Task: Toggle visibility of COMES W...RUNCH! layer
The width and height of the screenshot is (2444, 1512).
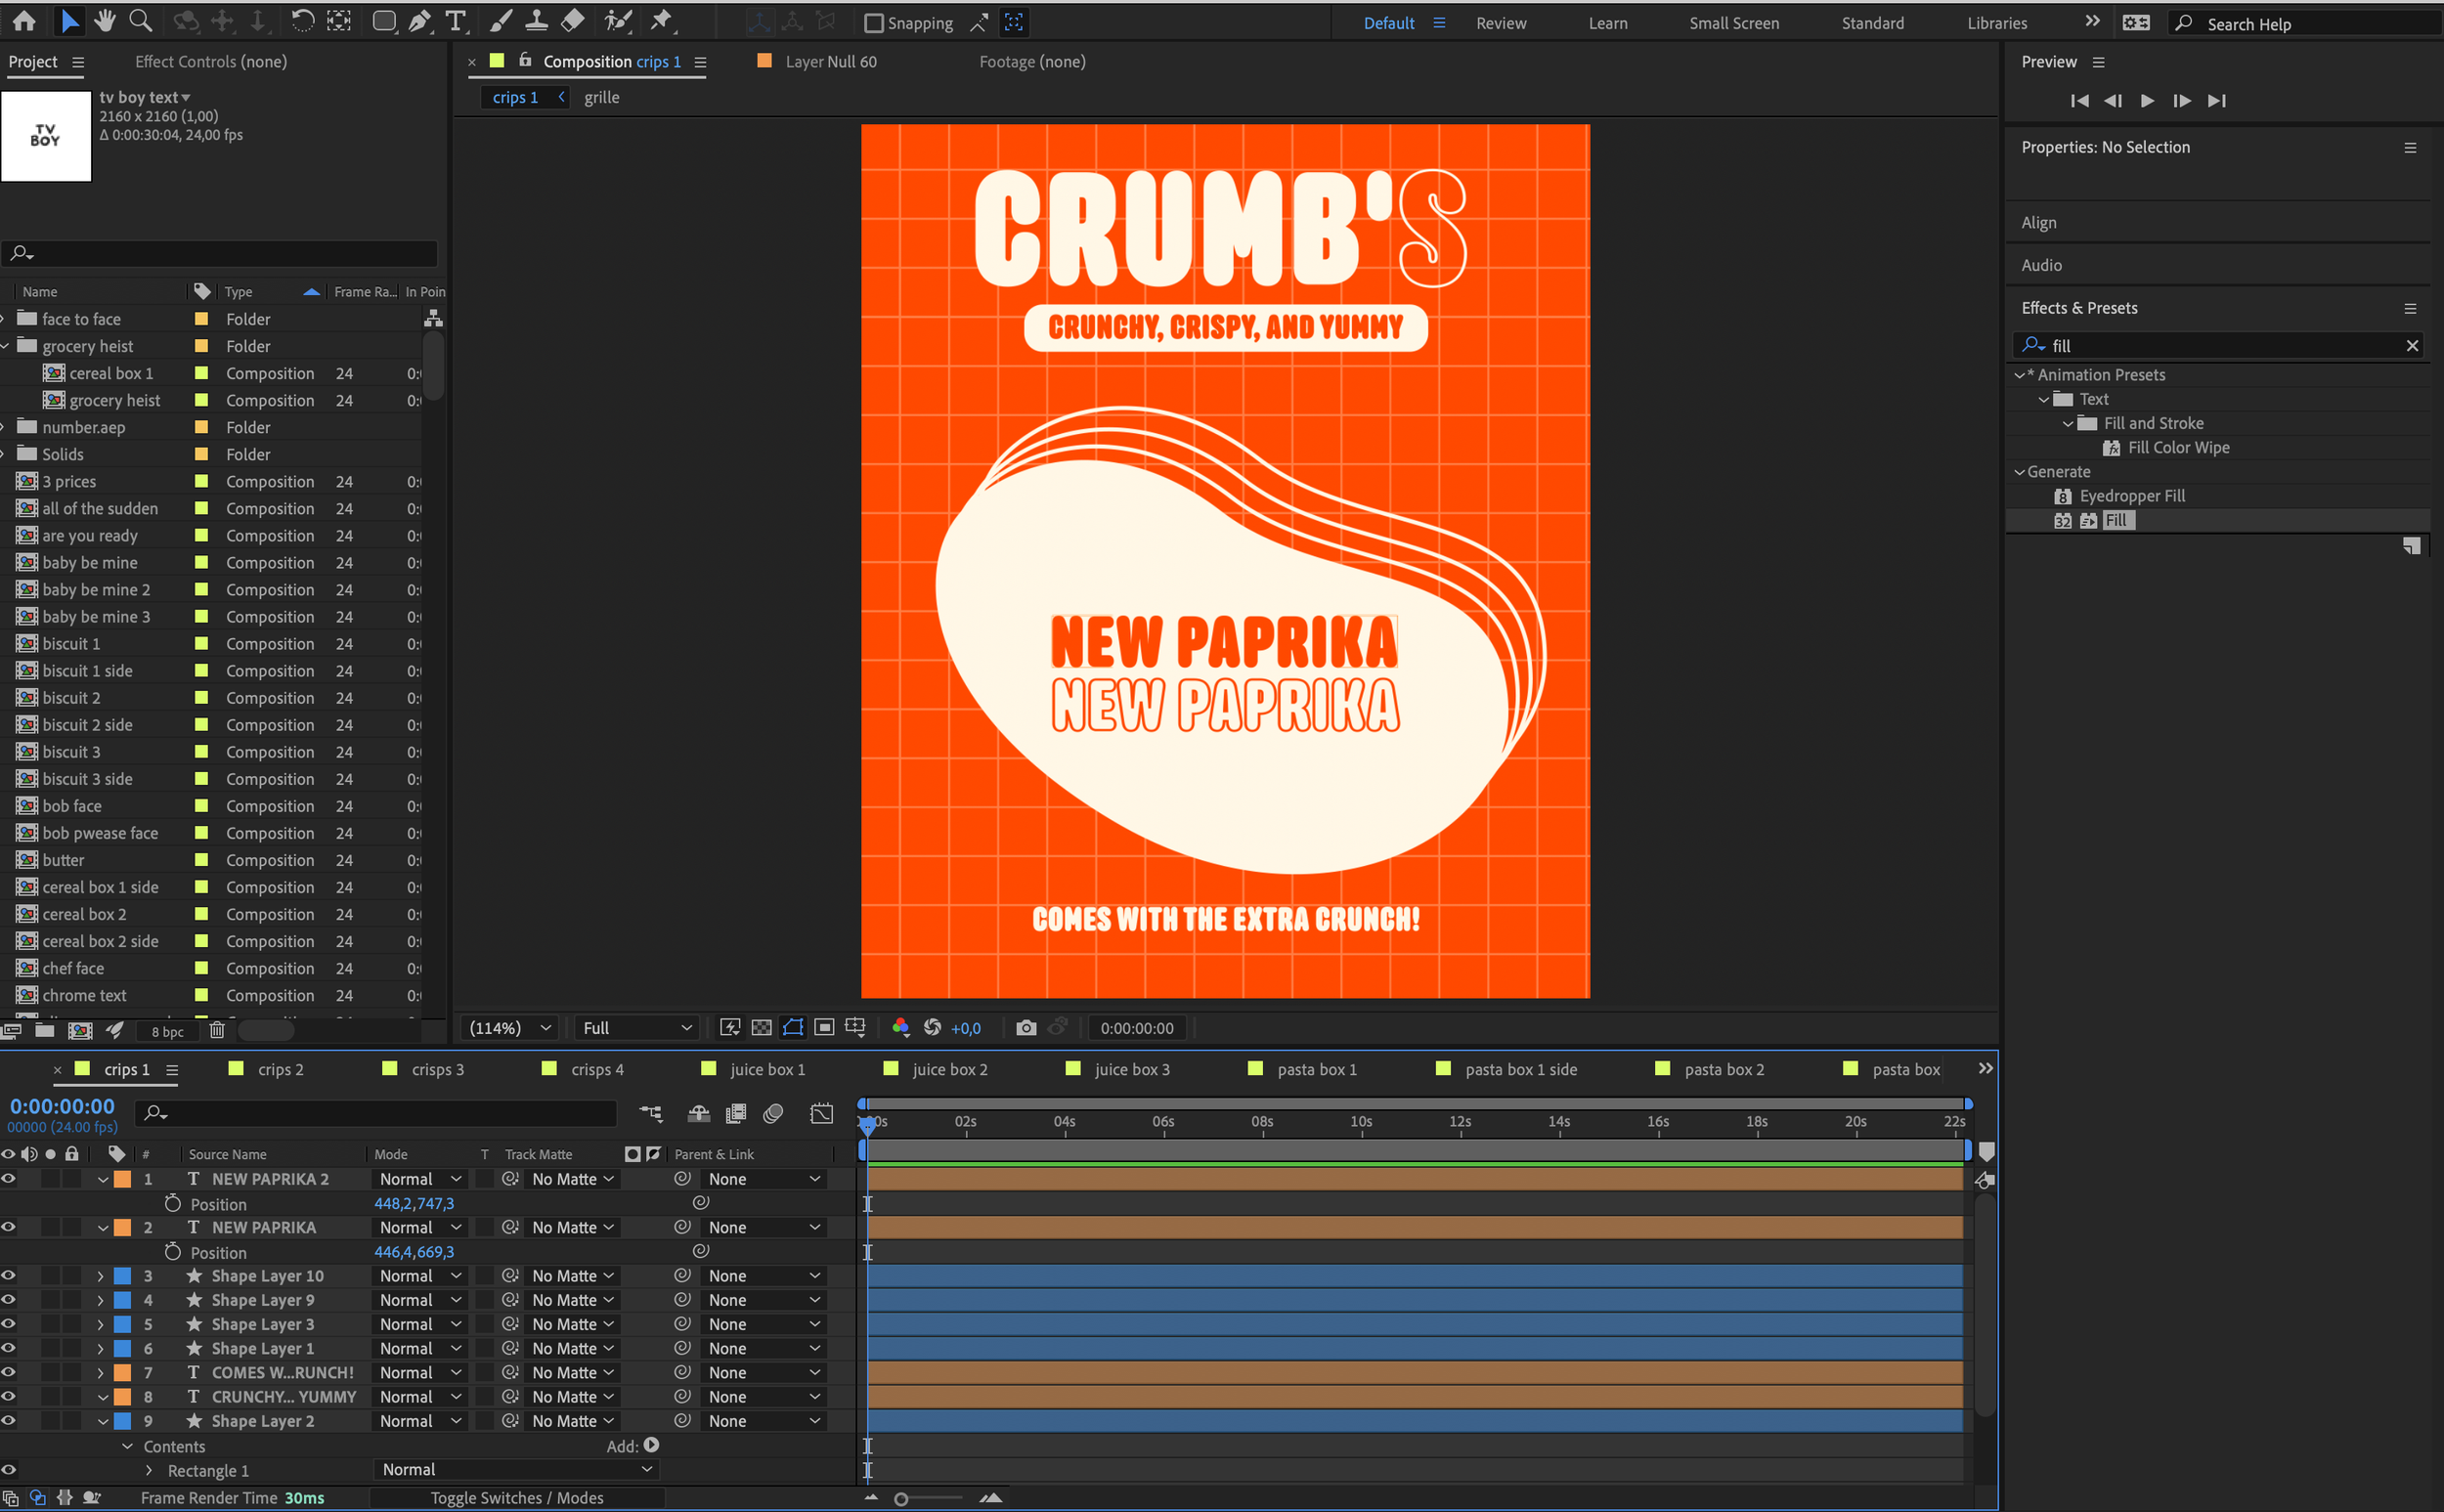Action: 9,1373
